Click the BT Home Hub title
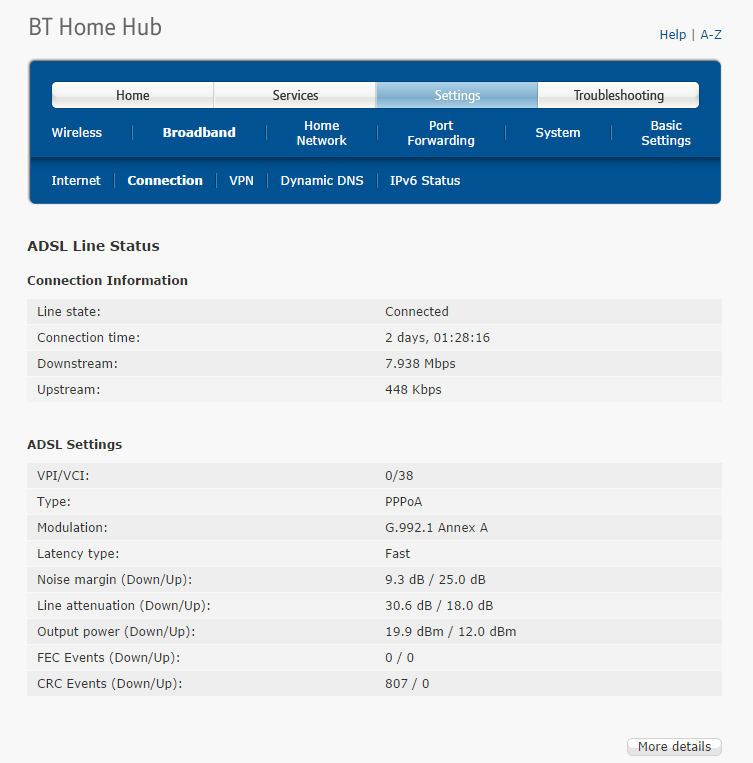753x763 pixels. [95, 27]
